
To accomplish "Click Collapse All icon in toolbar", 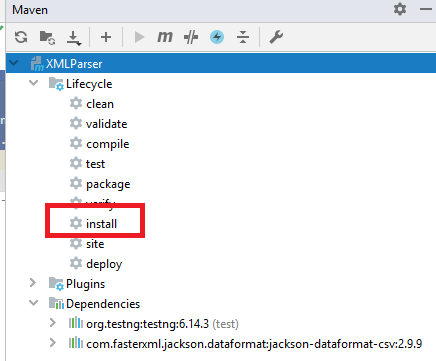I will 243,37.
